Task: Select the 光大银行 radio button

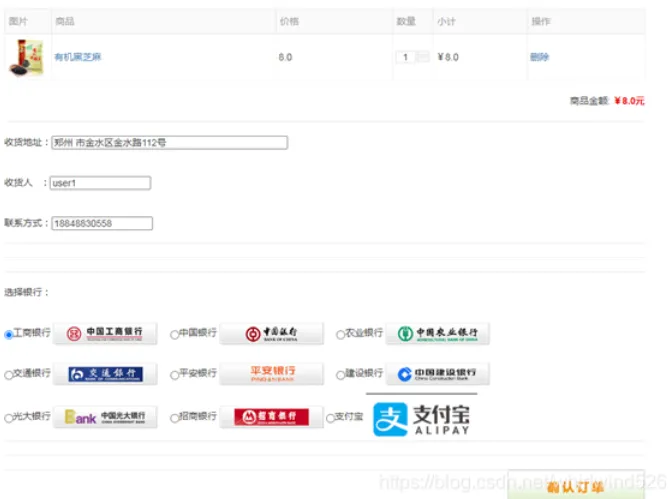Action: click(x=9, y=418)
